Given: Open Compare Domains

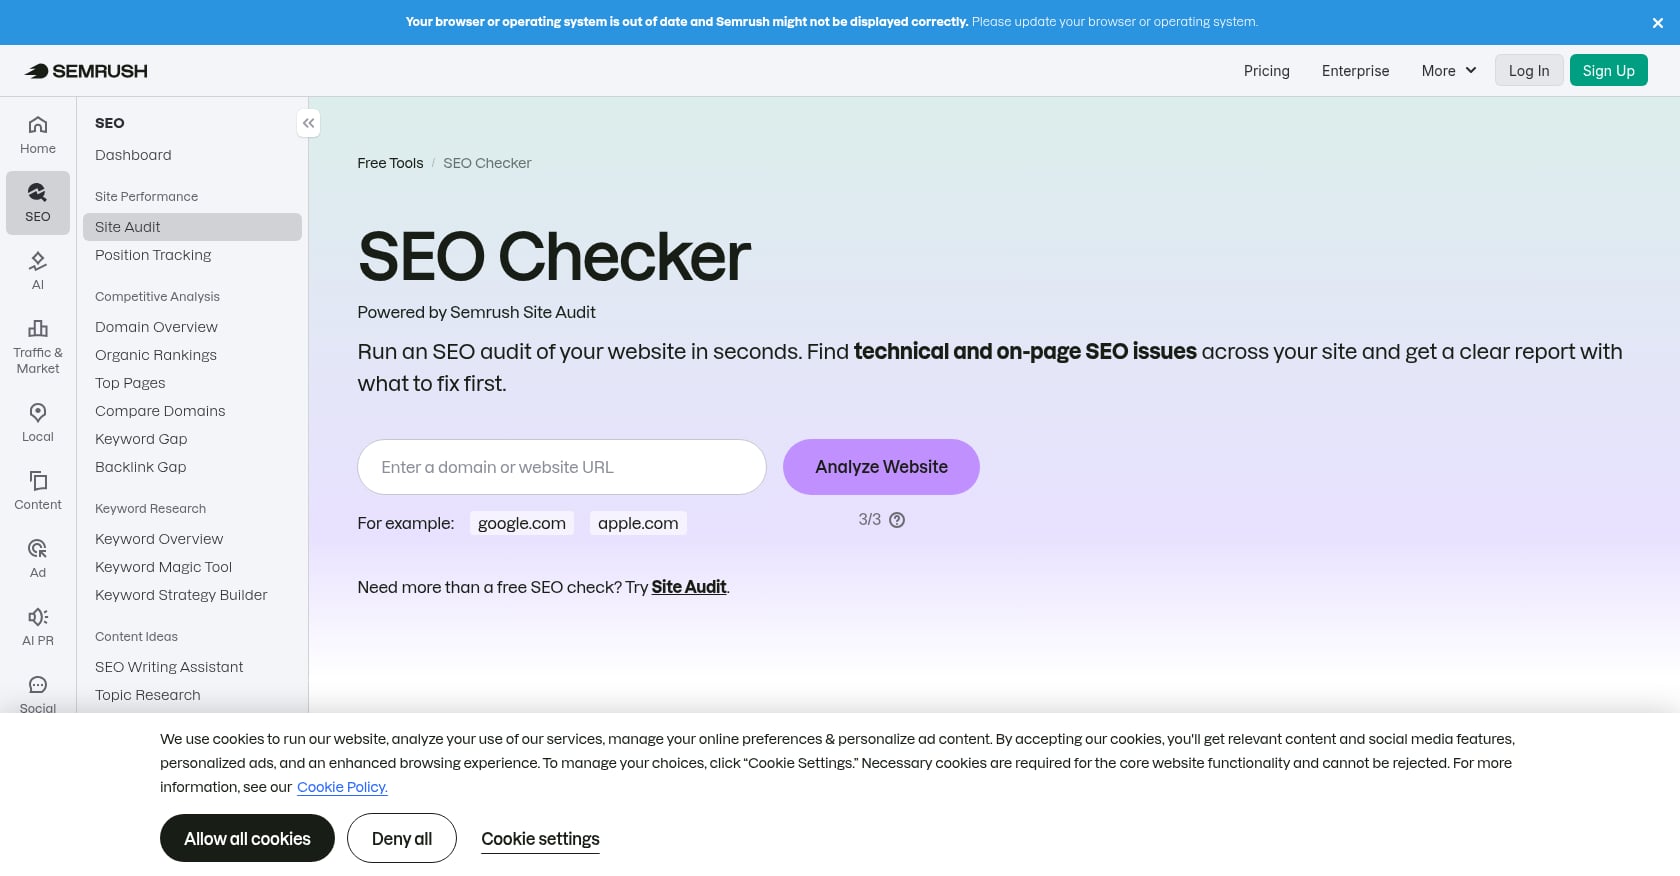Looking at the screenshot, I should coord(192,411).
